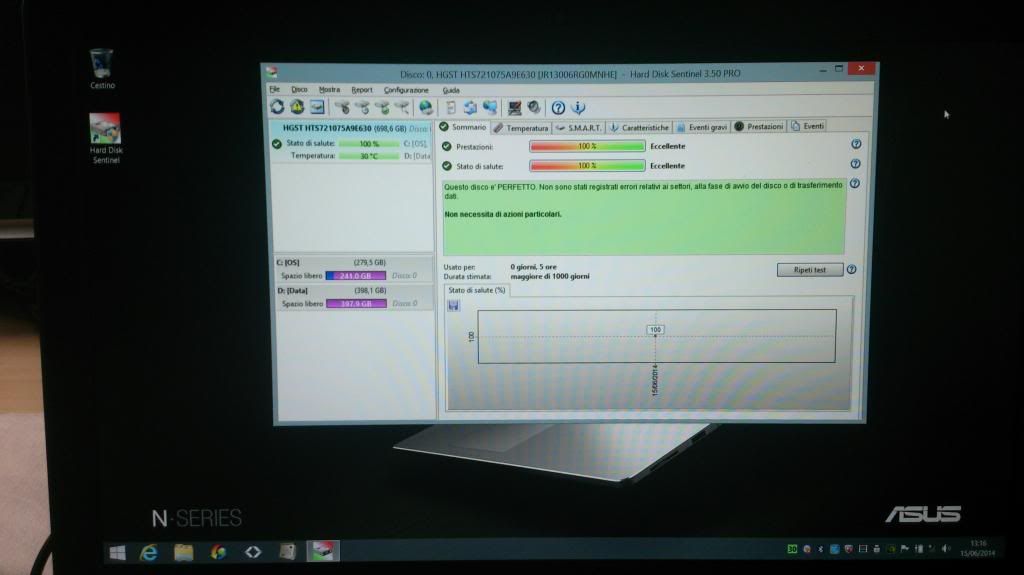
Task: Switch to the Temperatura tab
Action: [x=521, y=128]
